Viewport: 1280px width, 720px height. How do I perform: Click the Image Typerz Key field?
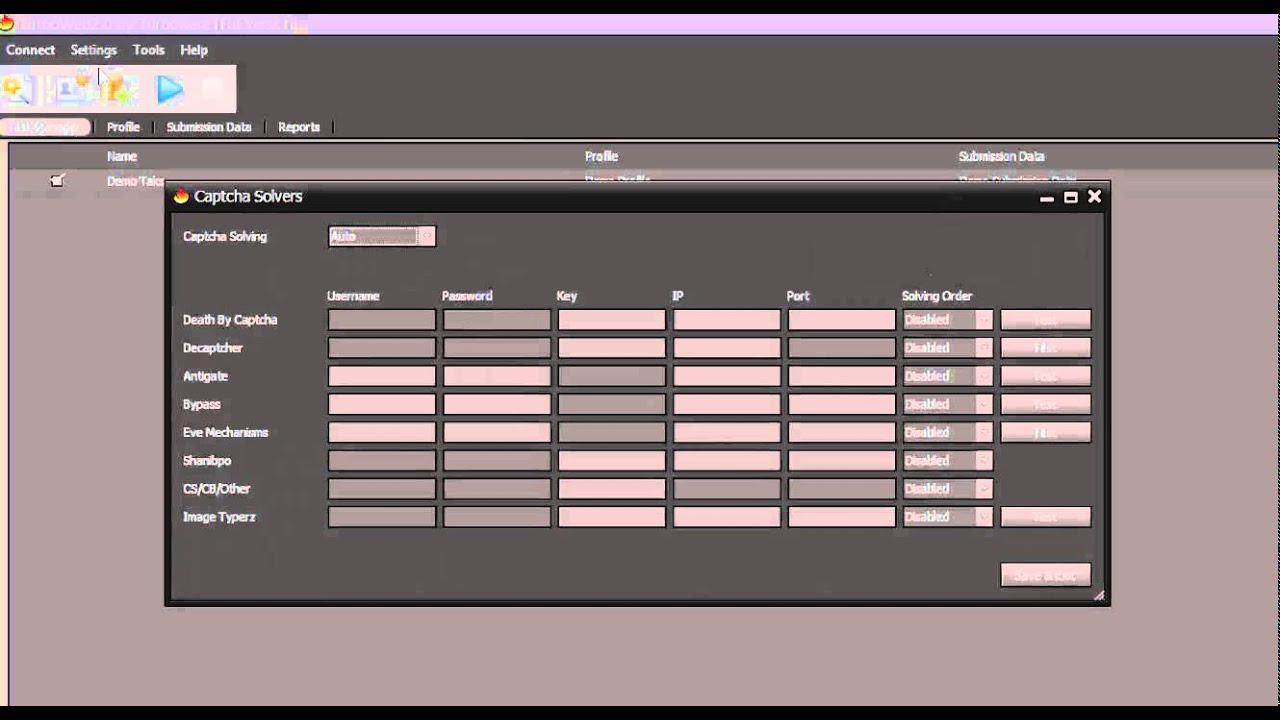click(x=612, y=517)
